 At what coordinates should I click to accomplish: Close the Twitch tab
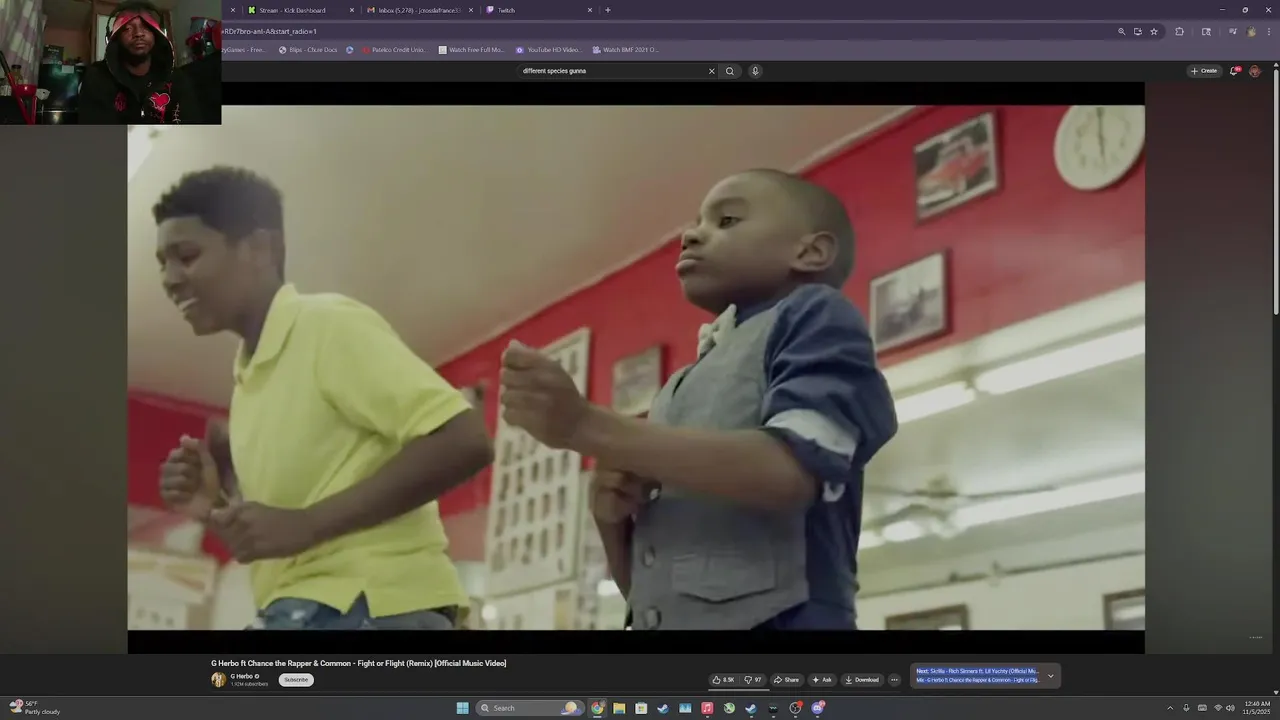click(x=590, y=10)
